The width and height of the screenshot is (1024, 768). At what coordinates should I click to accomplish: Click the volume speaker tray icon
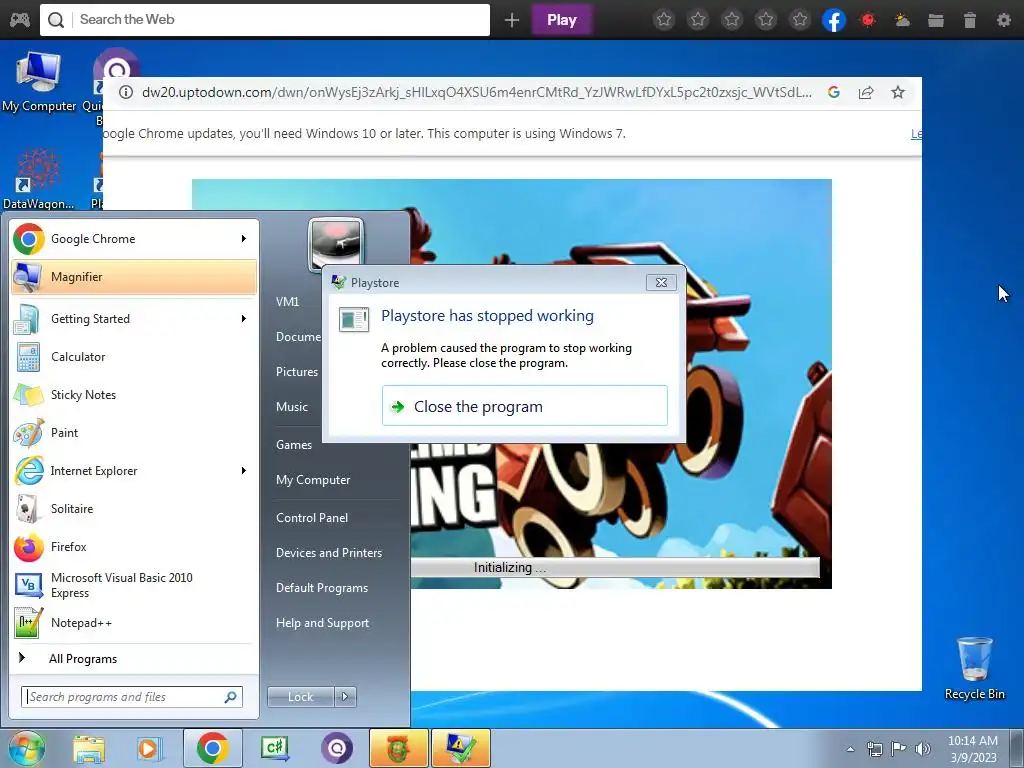[x=923, y=749]
